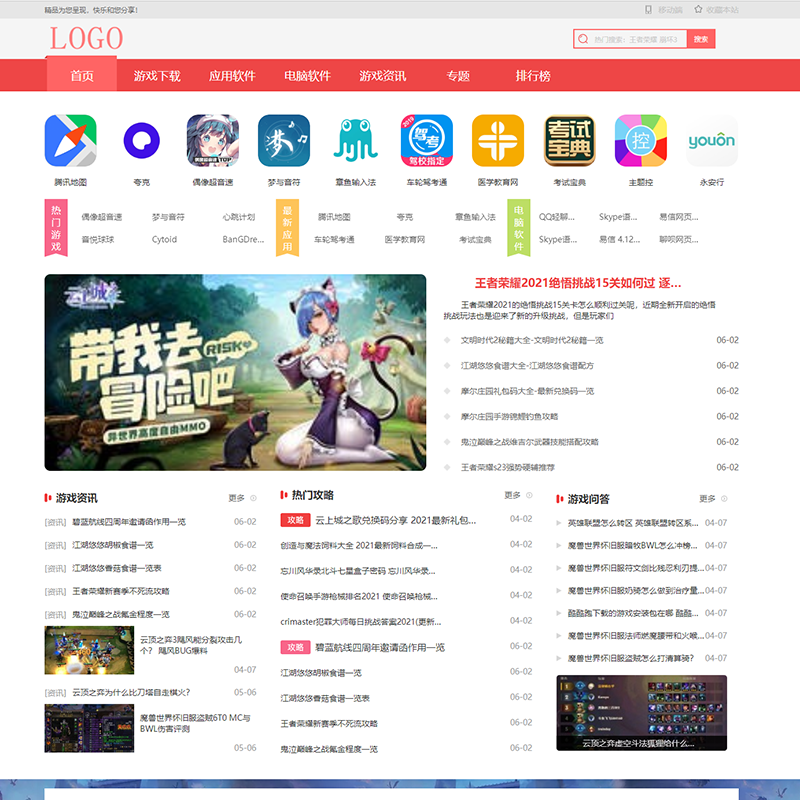
Task: Click the search magnifier icon in search box
Action: (583, 39)
